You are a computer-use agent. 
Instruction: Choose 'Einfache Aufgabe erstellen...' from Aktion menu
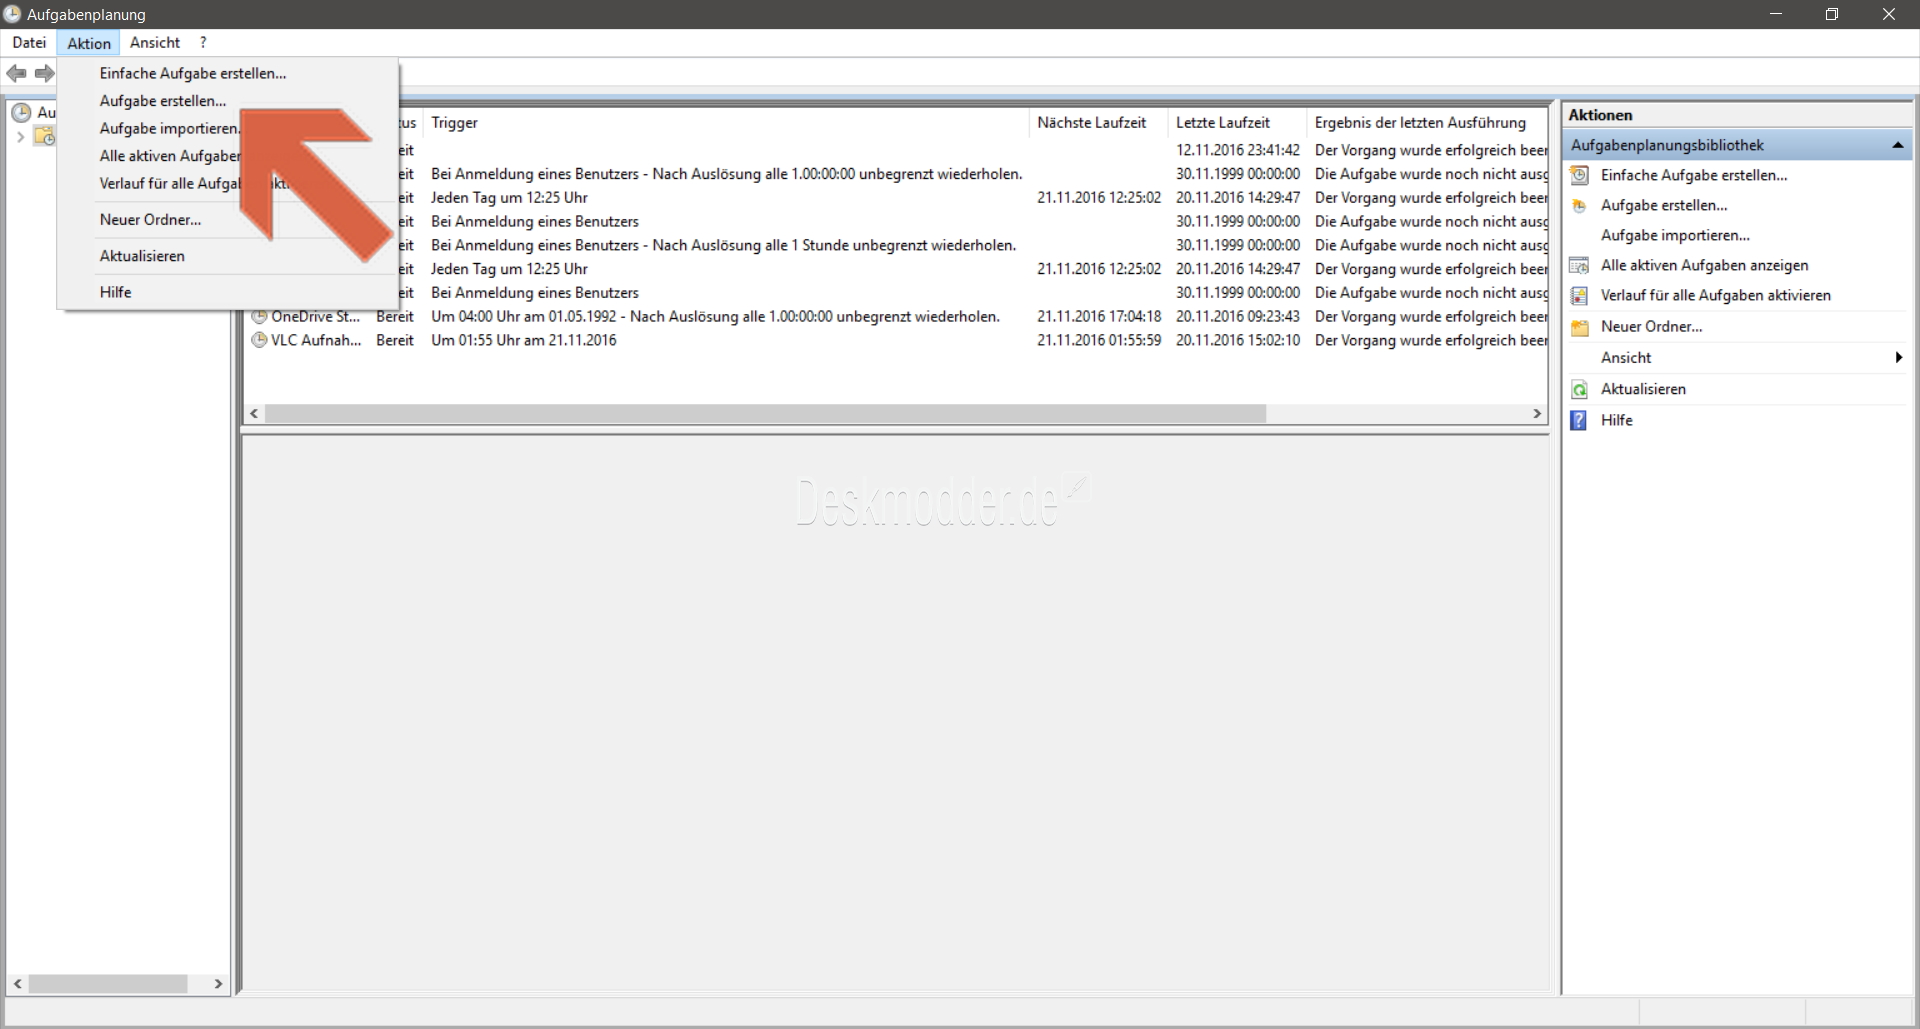(x=193, y=73)
